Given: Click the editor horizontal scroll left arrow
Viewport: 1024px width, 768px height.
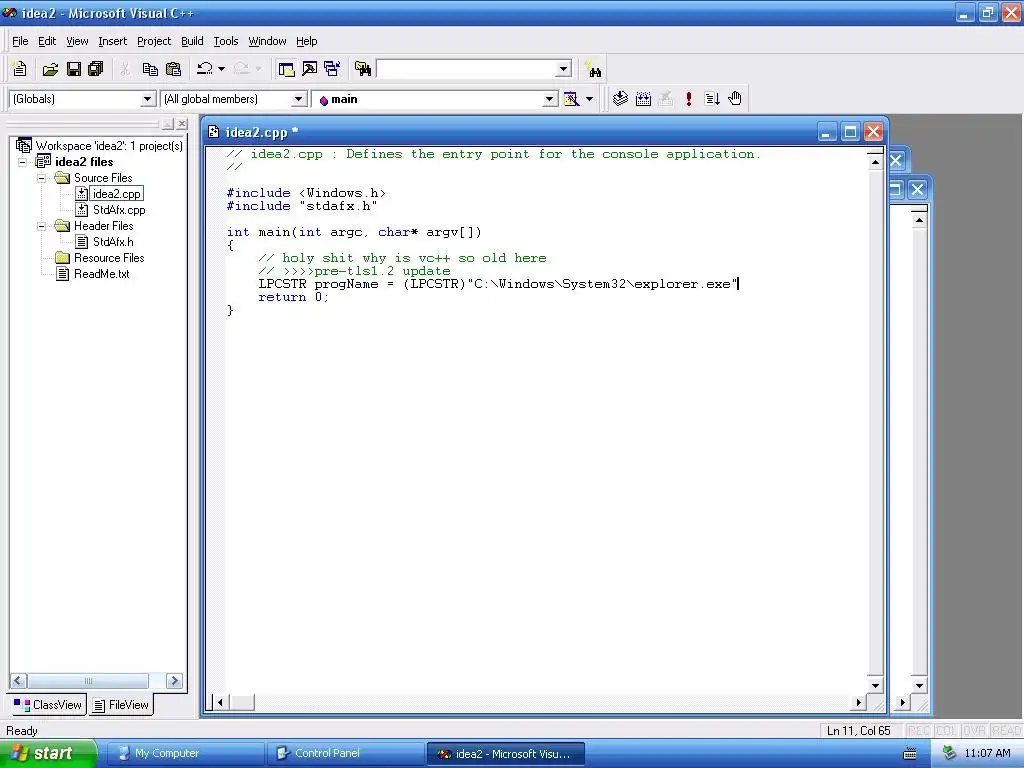Looking at the screenshot, I should pyautogui.click(x=220, y=703).
